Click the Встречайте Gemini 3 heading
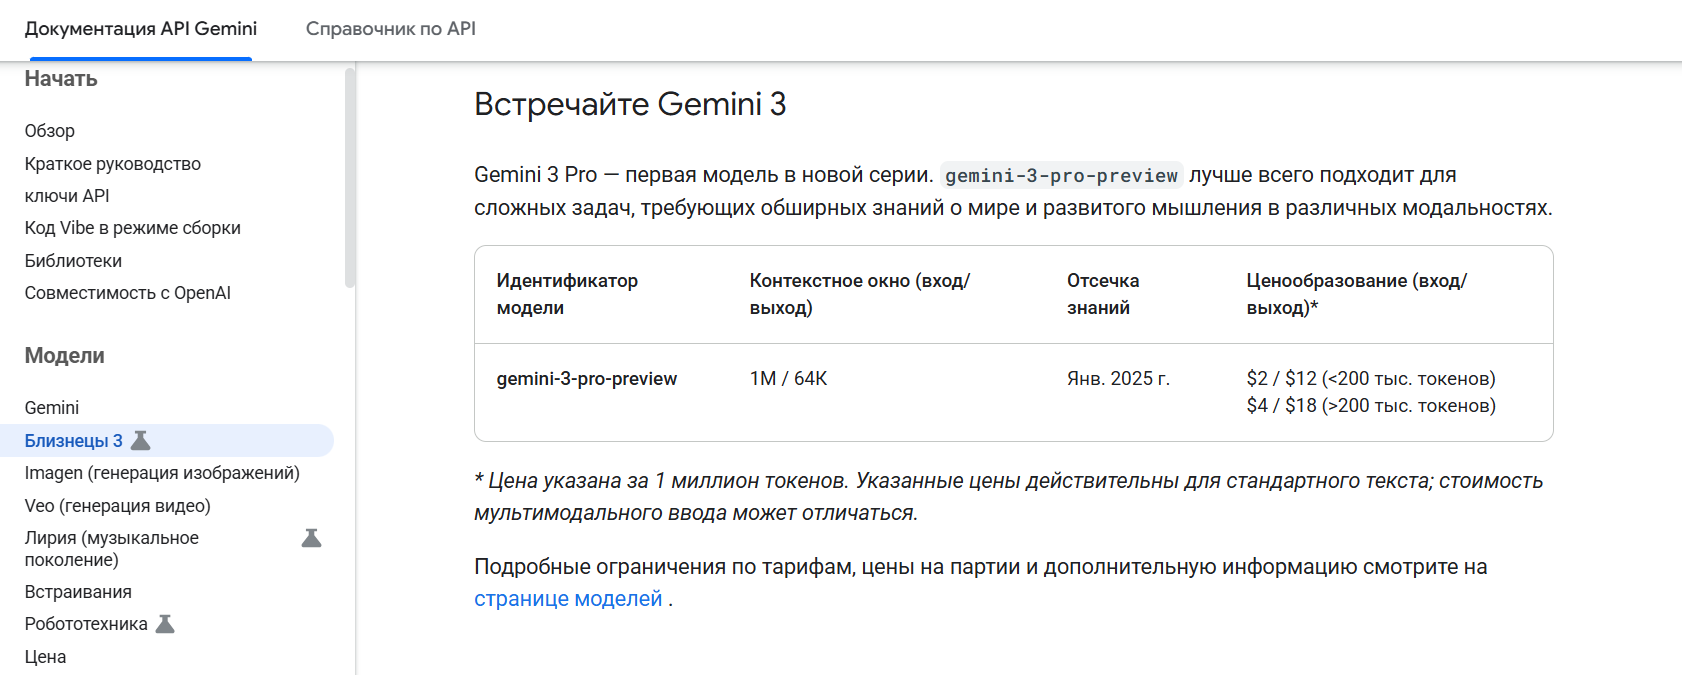The image size is (1682, 675). click(630, 104)
